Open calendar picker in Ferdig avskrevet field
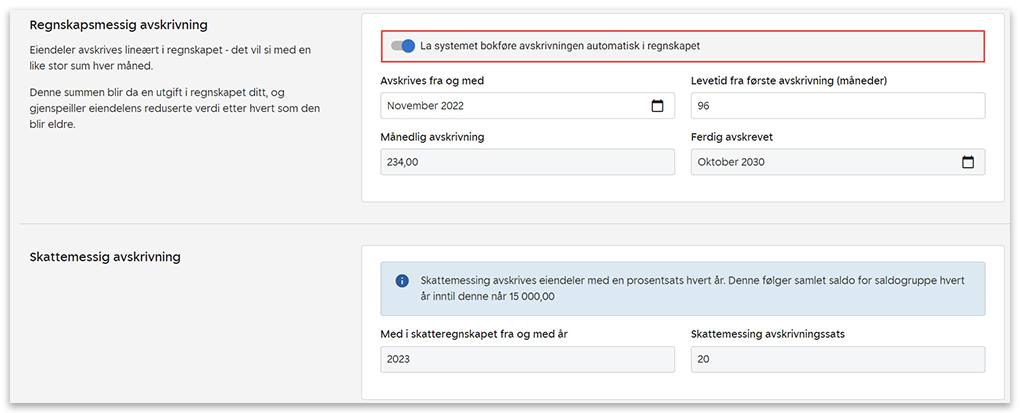The image size is (1020, 413). 967,162
